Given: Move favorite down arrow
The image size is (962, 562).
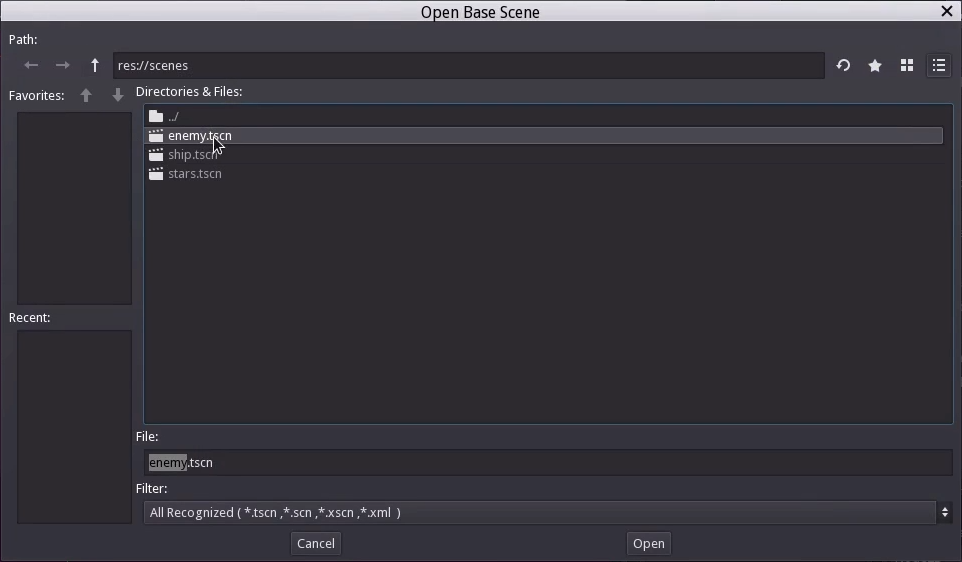Looking at the screenshot, I should (118, 95).
